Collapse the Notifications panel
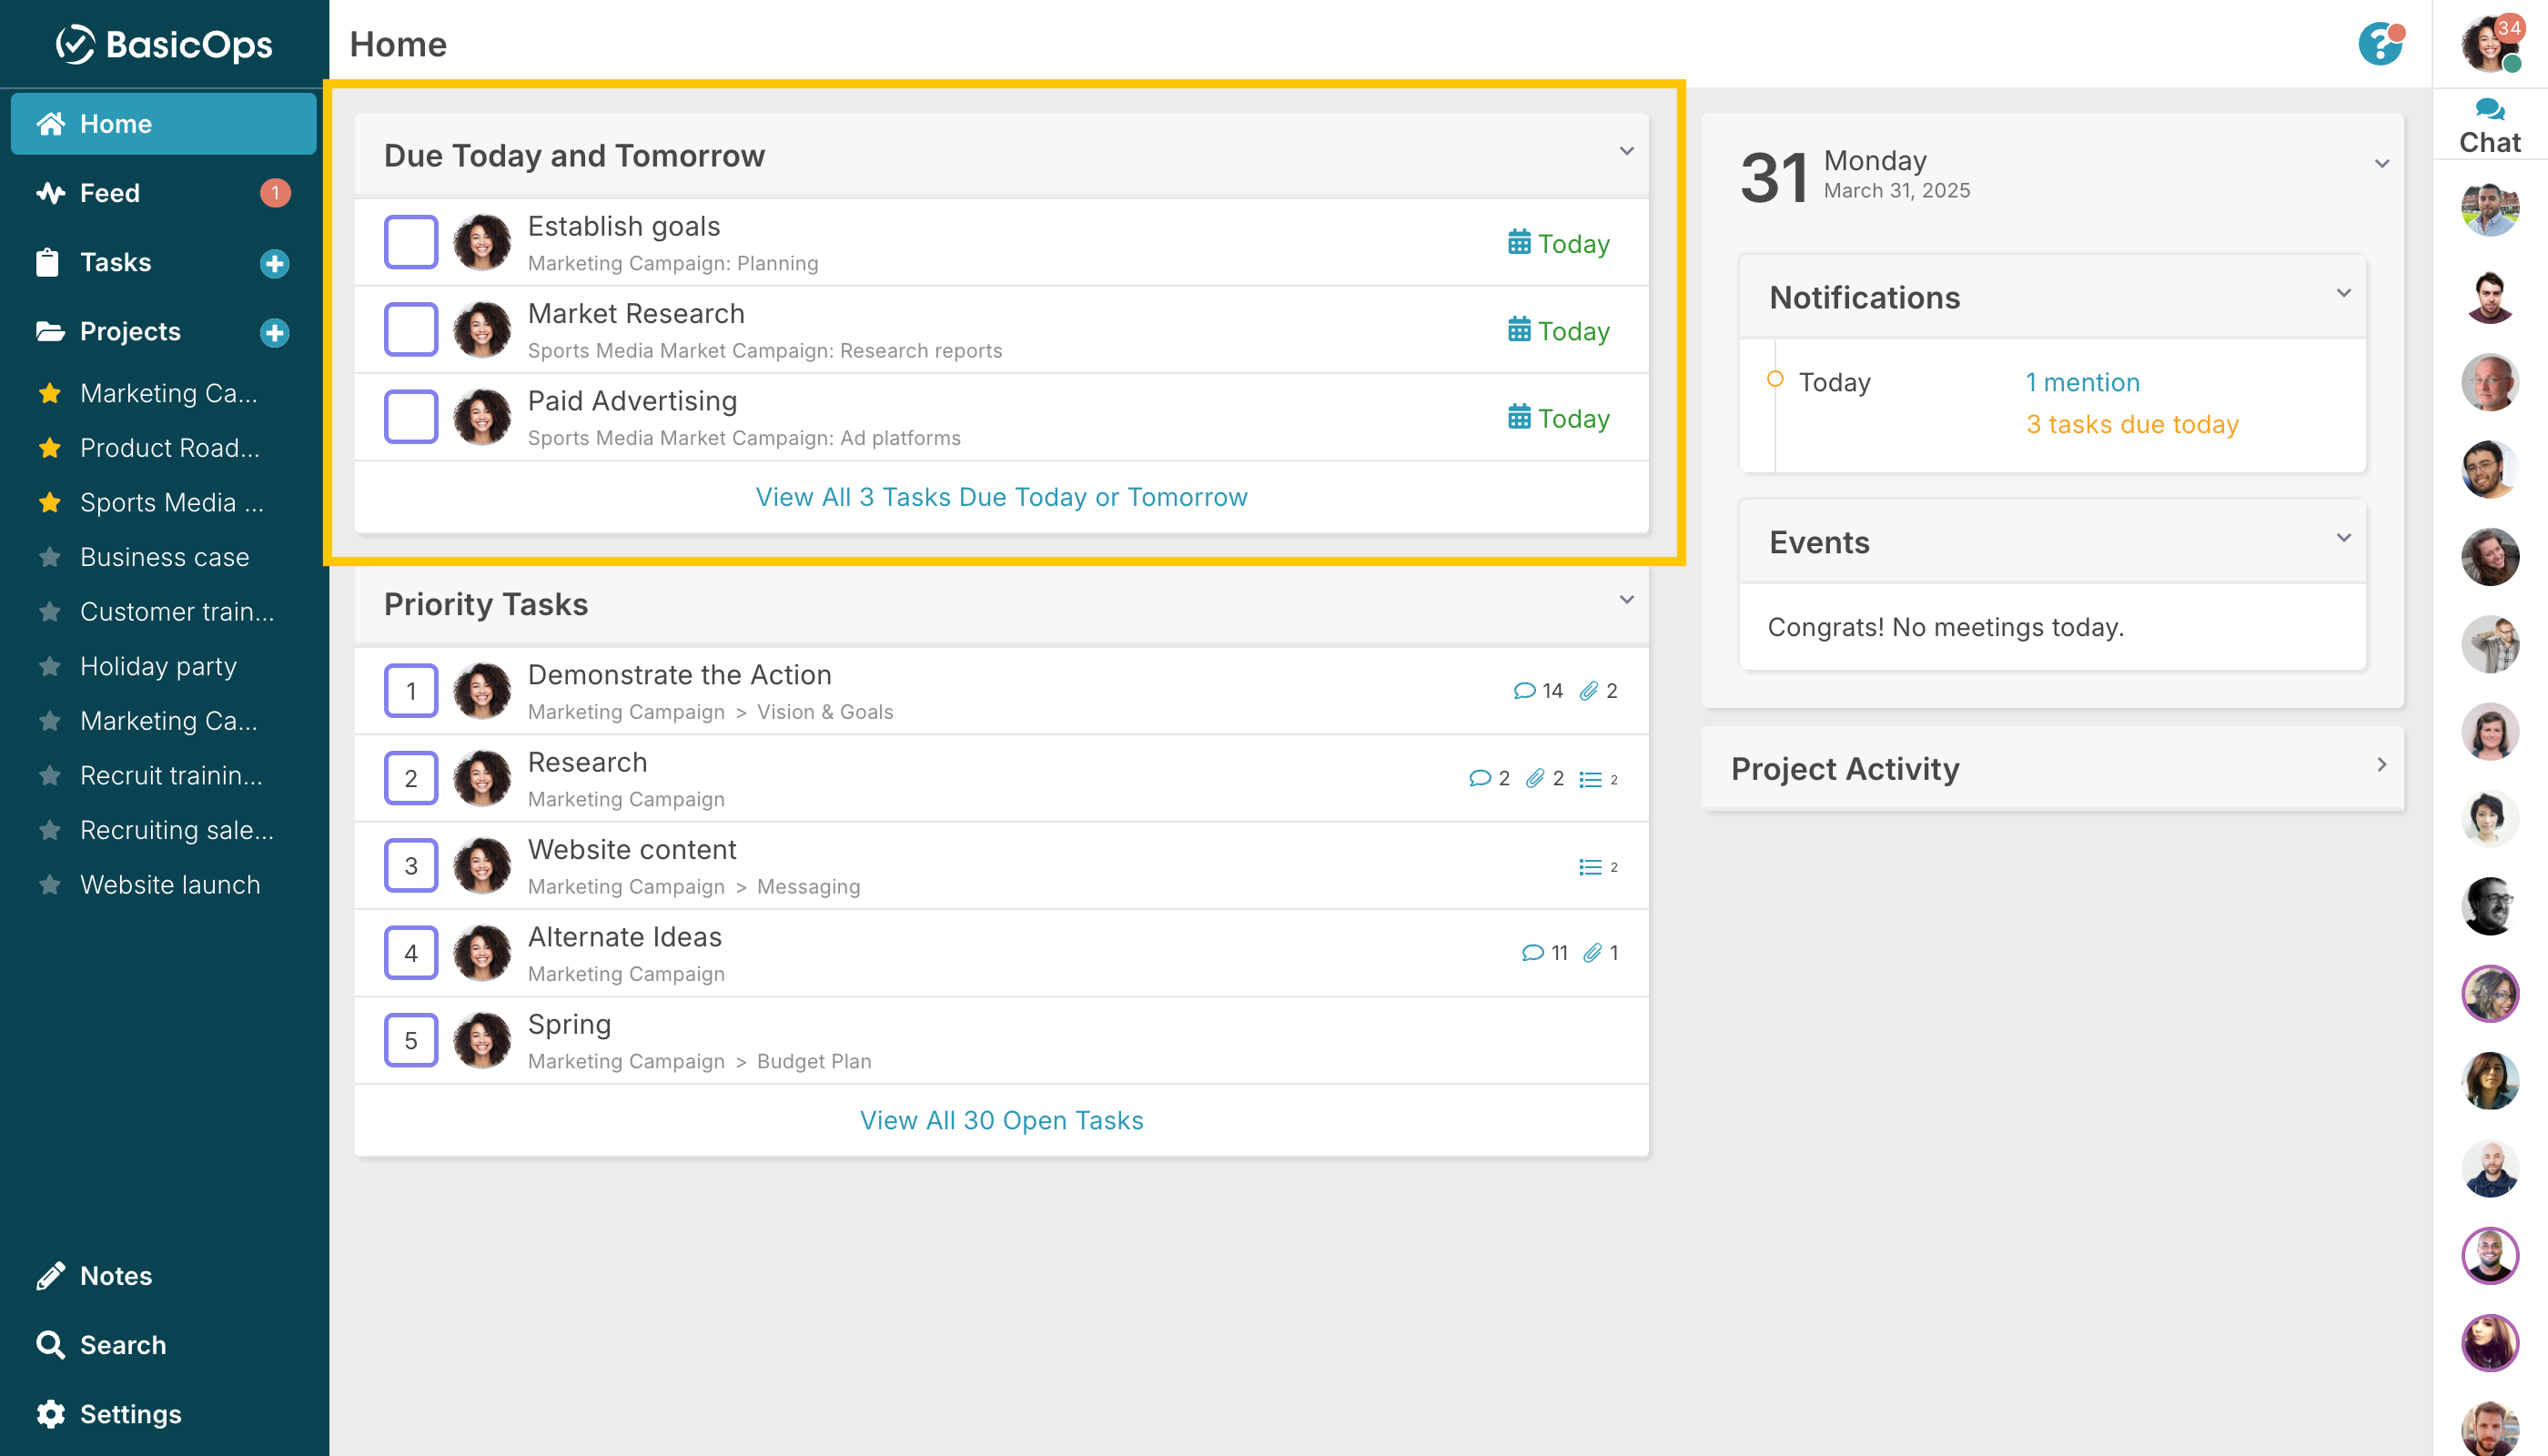Screen dimensions: 2548x1456 (2343, 294)
